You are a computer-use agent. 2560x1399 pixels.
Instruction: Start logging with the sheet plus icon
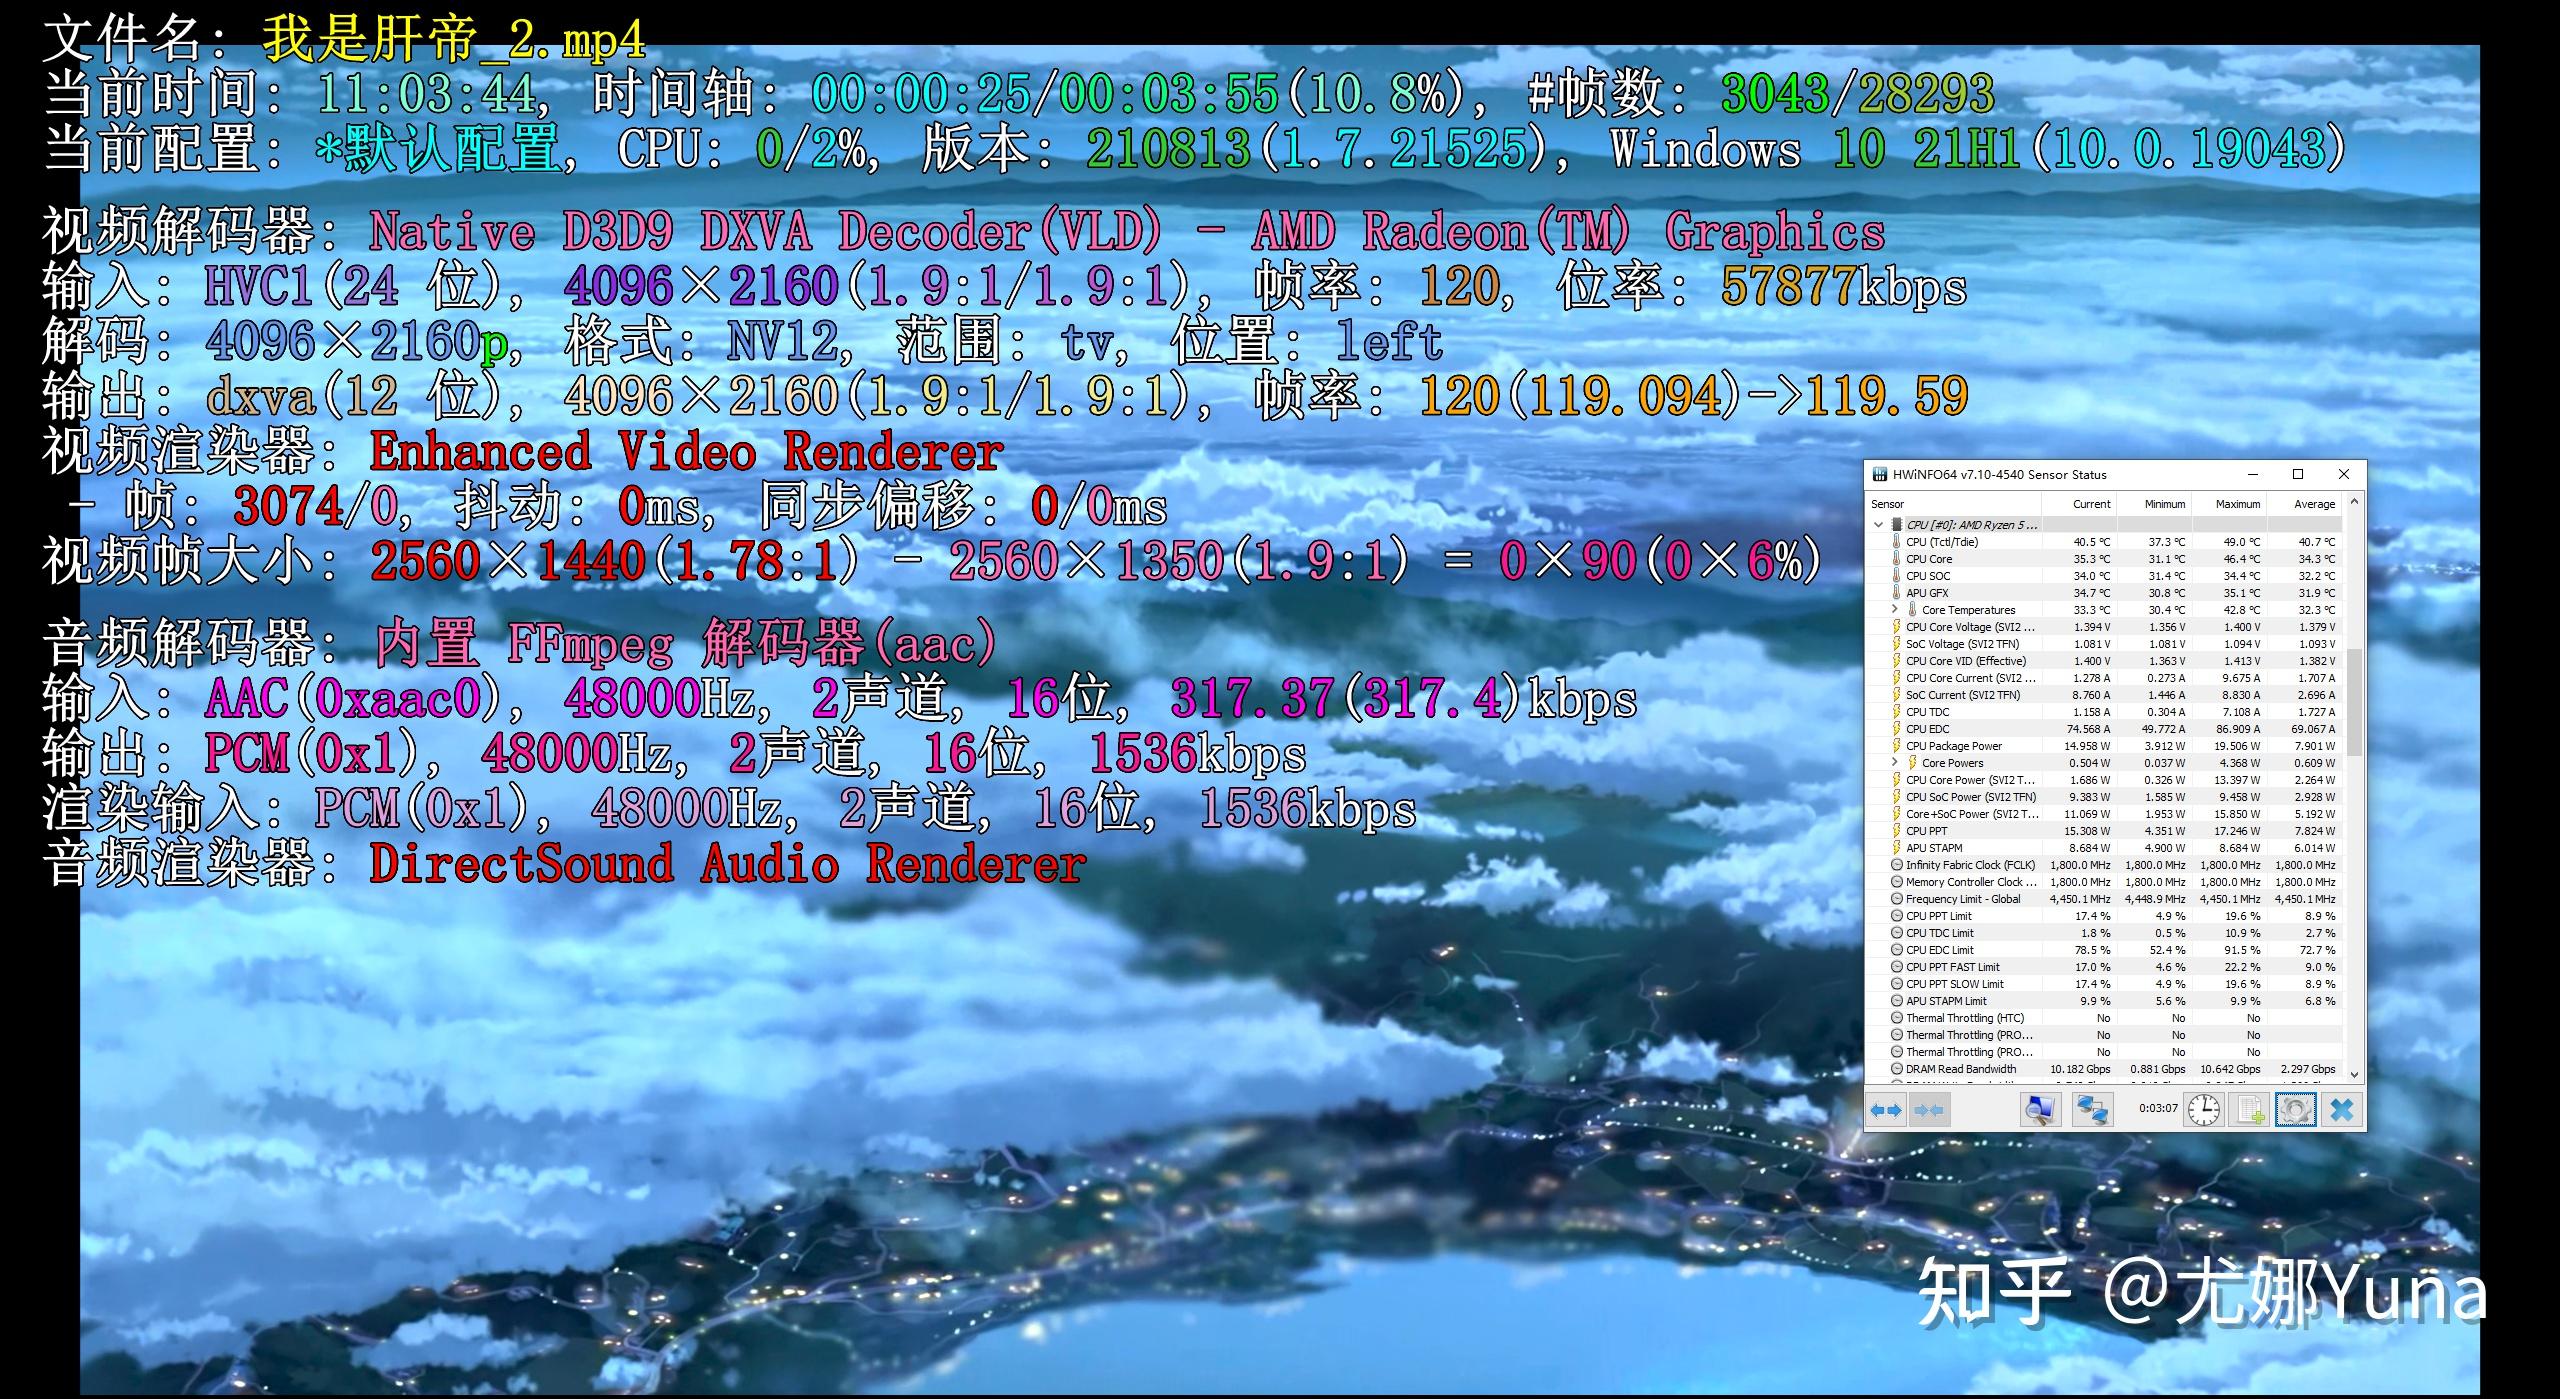(x=2250, y=1110)
